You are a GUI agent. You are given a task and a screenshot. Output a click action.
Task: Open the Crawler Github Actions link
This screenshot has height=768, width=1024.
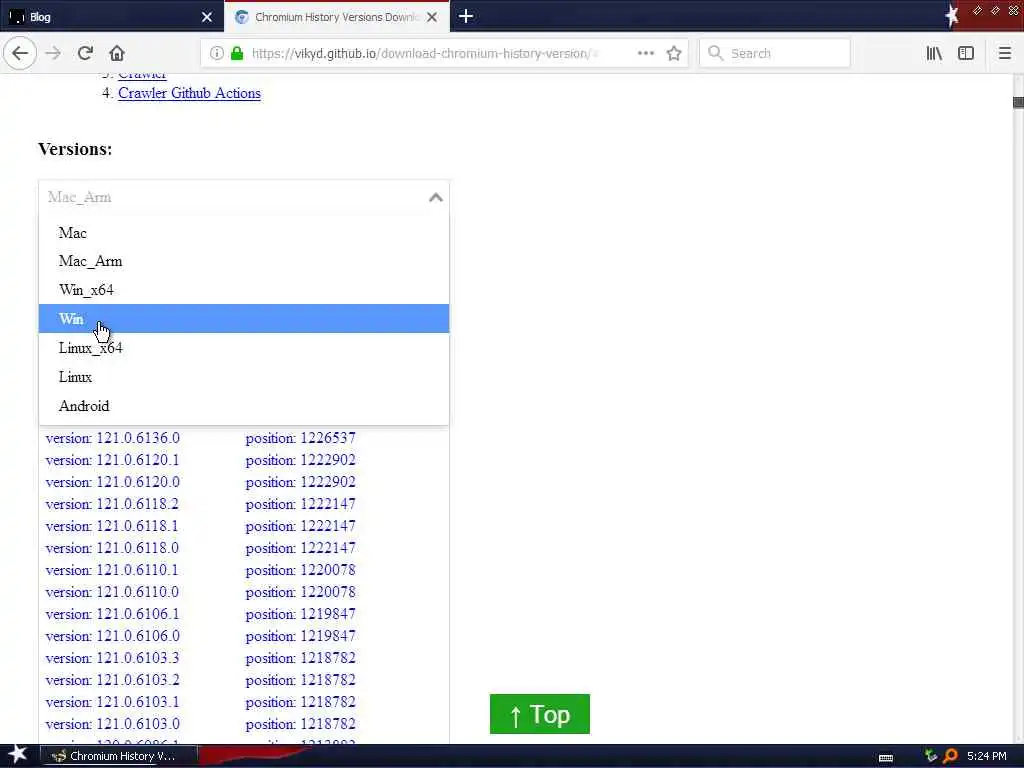tap(189, 93)
